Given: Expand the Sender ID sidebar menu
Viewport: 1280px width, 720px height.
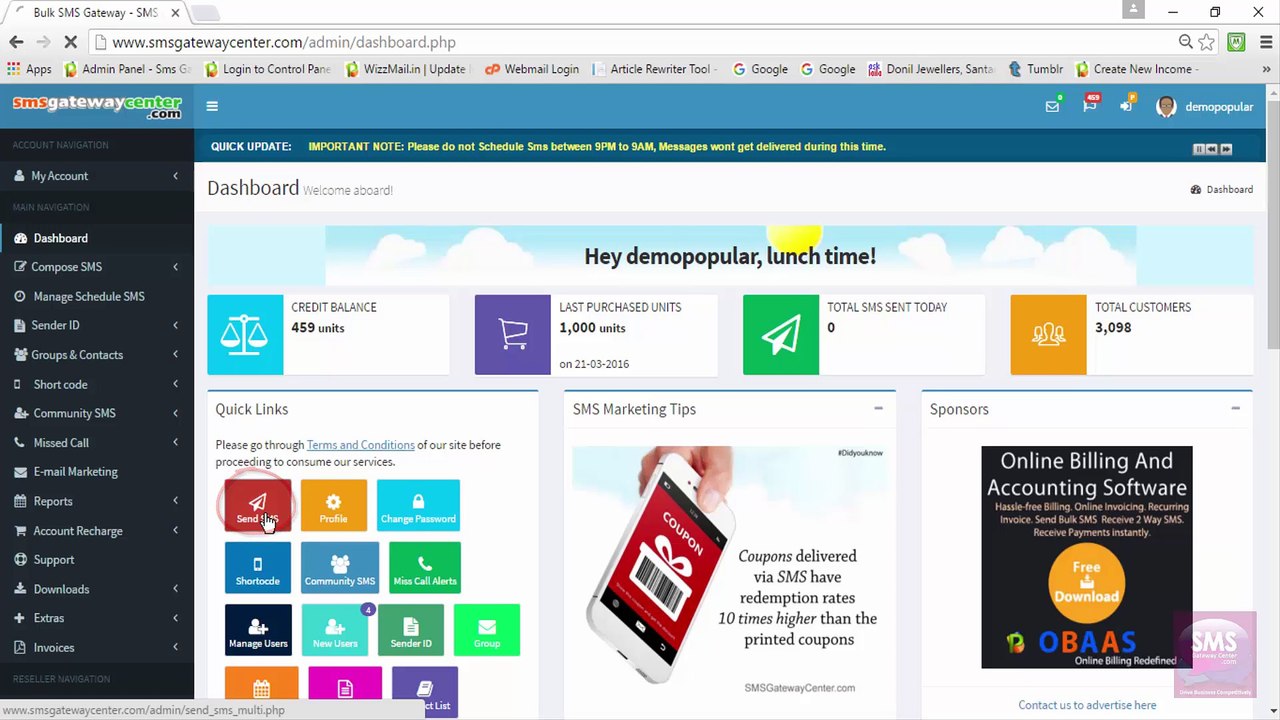Looking at the screenshot, I should click(97, 325).
